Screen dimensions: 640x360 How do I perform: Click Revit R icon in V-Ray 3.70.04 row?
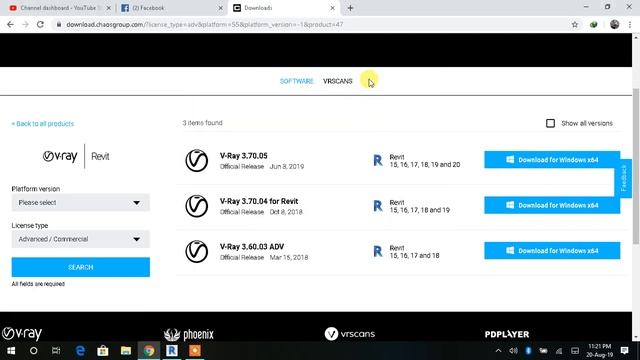(378, 206)
